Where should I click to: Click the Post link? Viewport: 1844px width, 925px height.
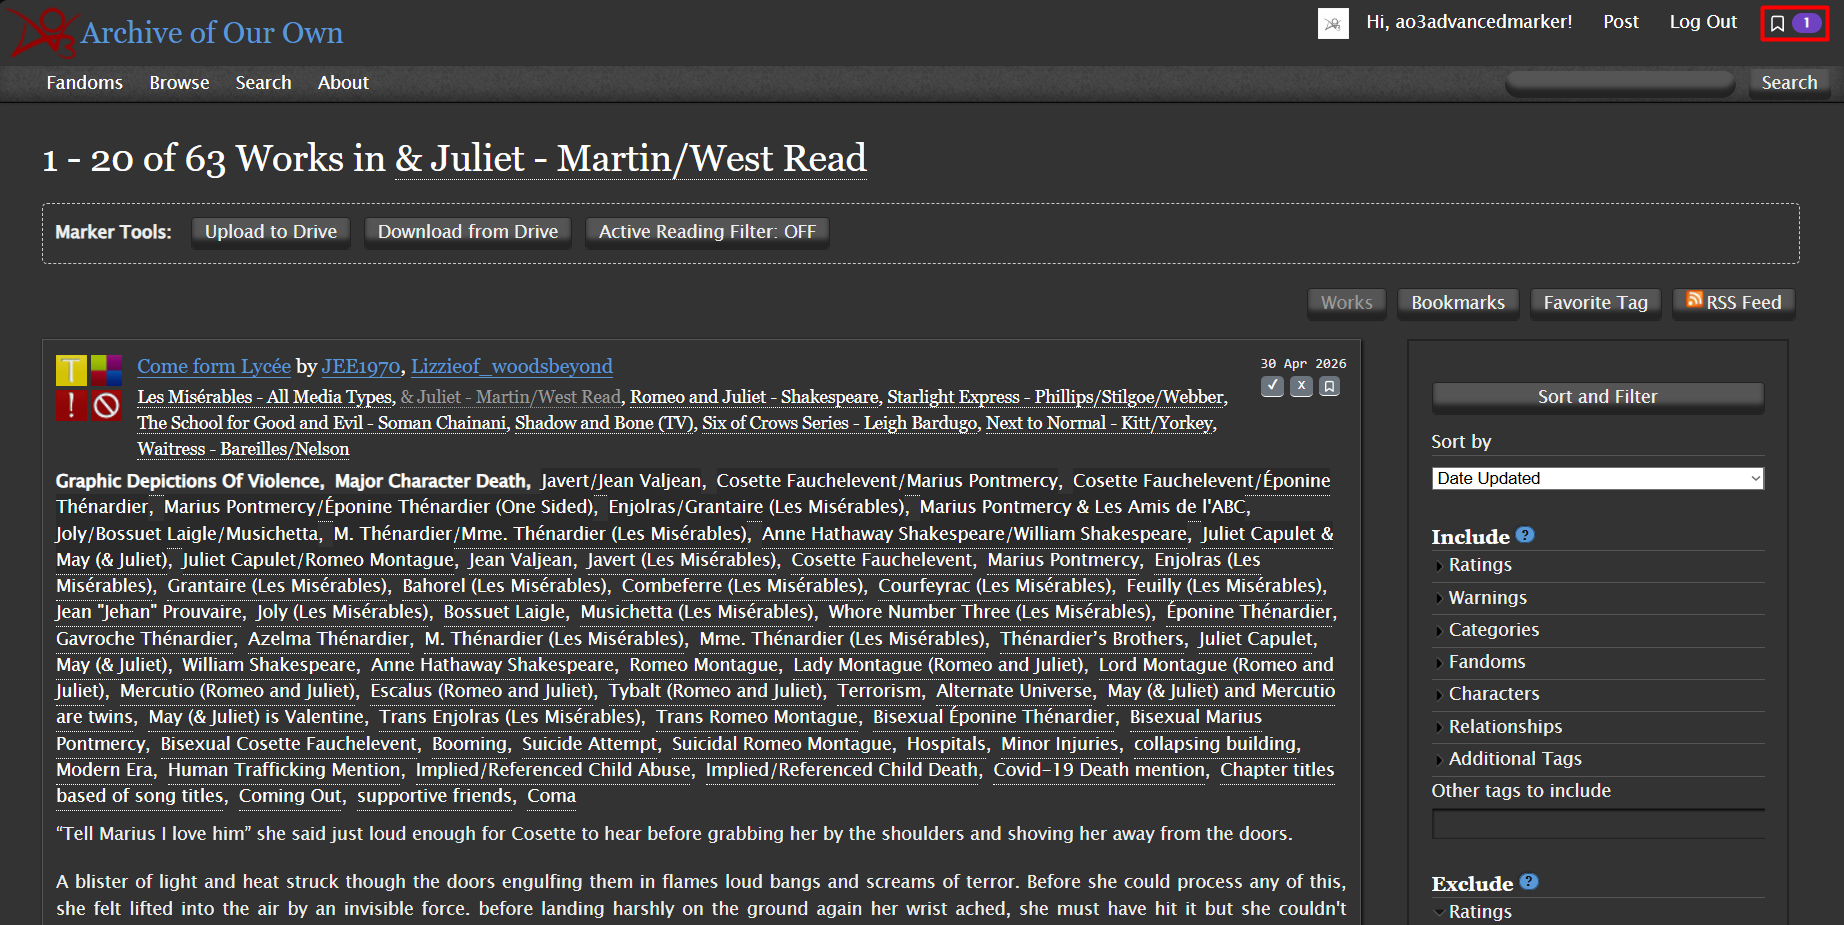(x=1621, y=22)
